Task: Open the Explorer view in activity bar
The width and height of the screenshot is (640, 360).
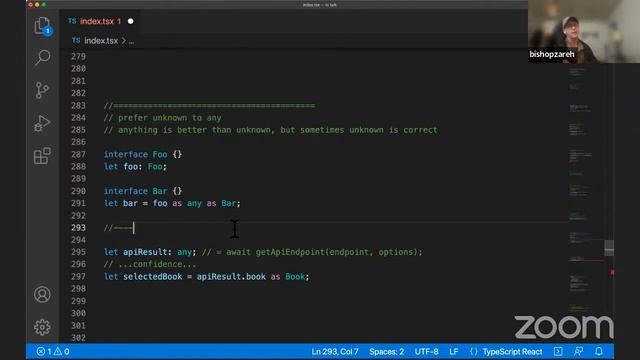Action: click(x=42, y=26)
